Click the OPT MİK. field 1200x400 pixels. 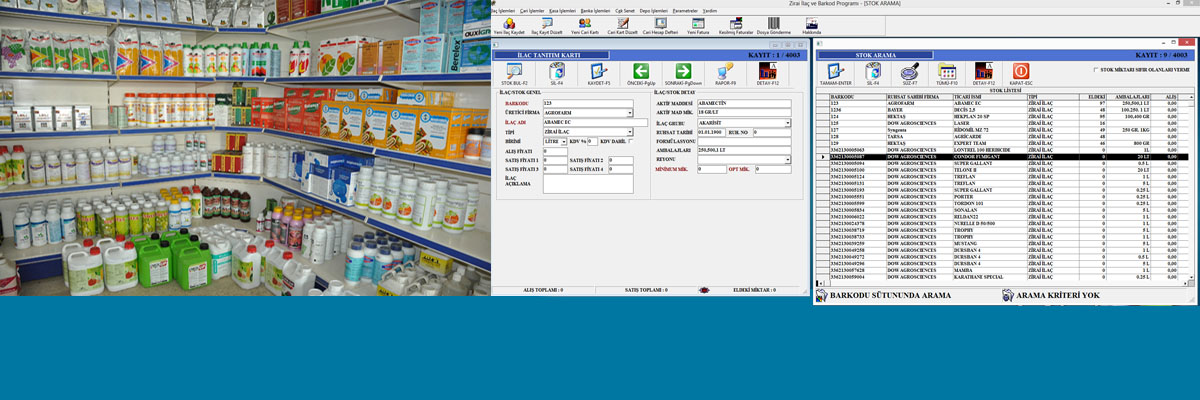coord(772,169)
